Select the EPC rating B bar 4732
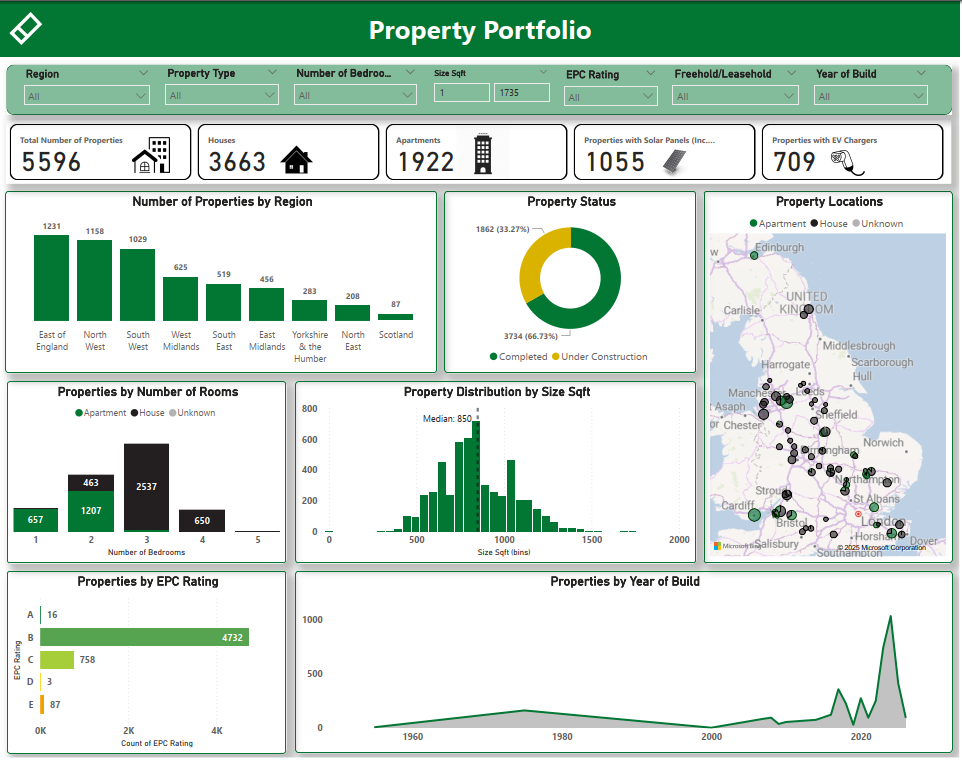This screenshot has height=767, width=962. pos(144,637)
